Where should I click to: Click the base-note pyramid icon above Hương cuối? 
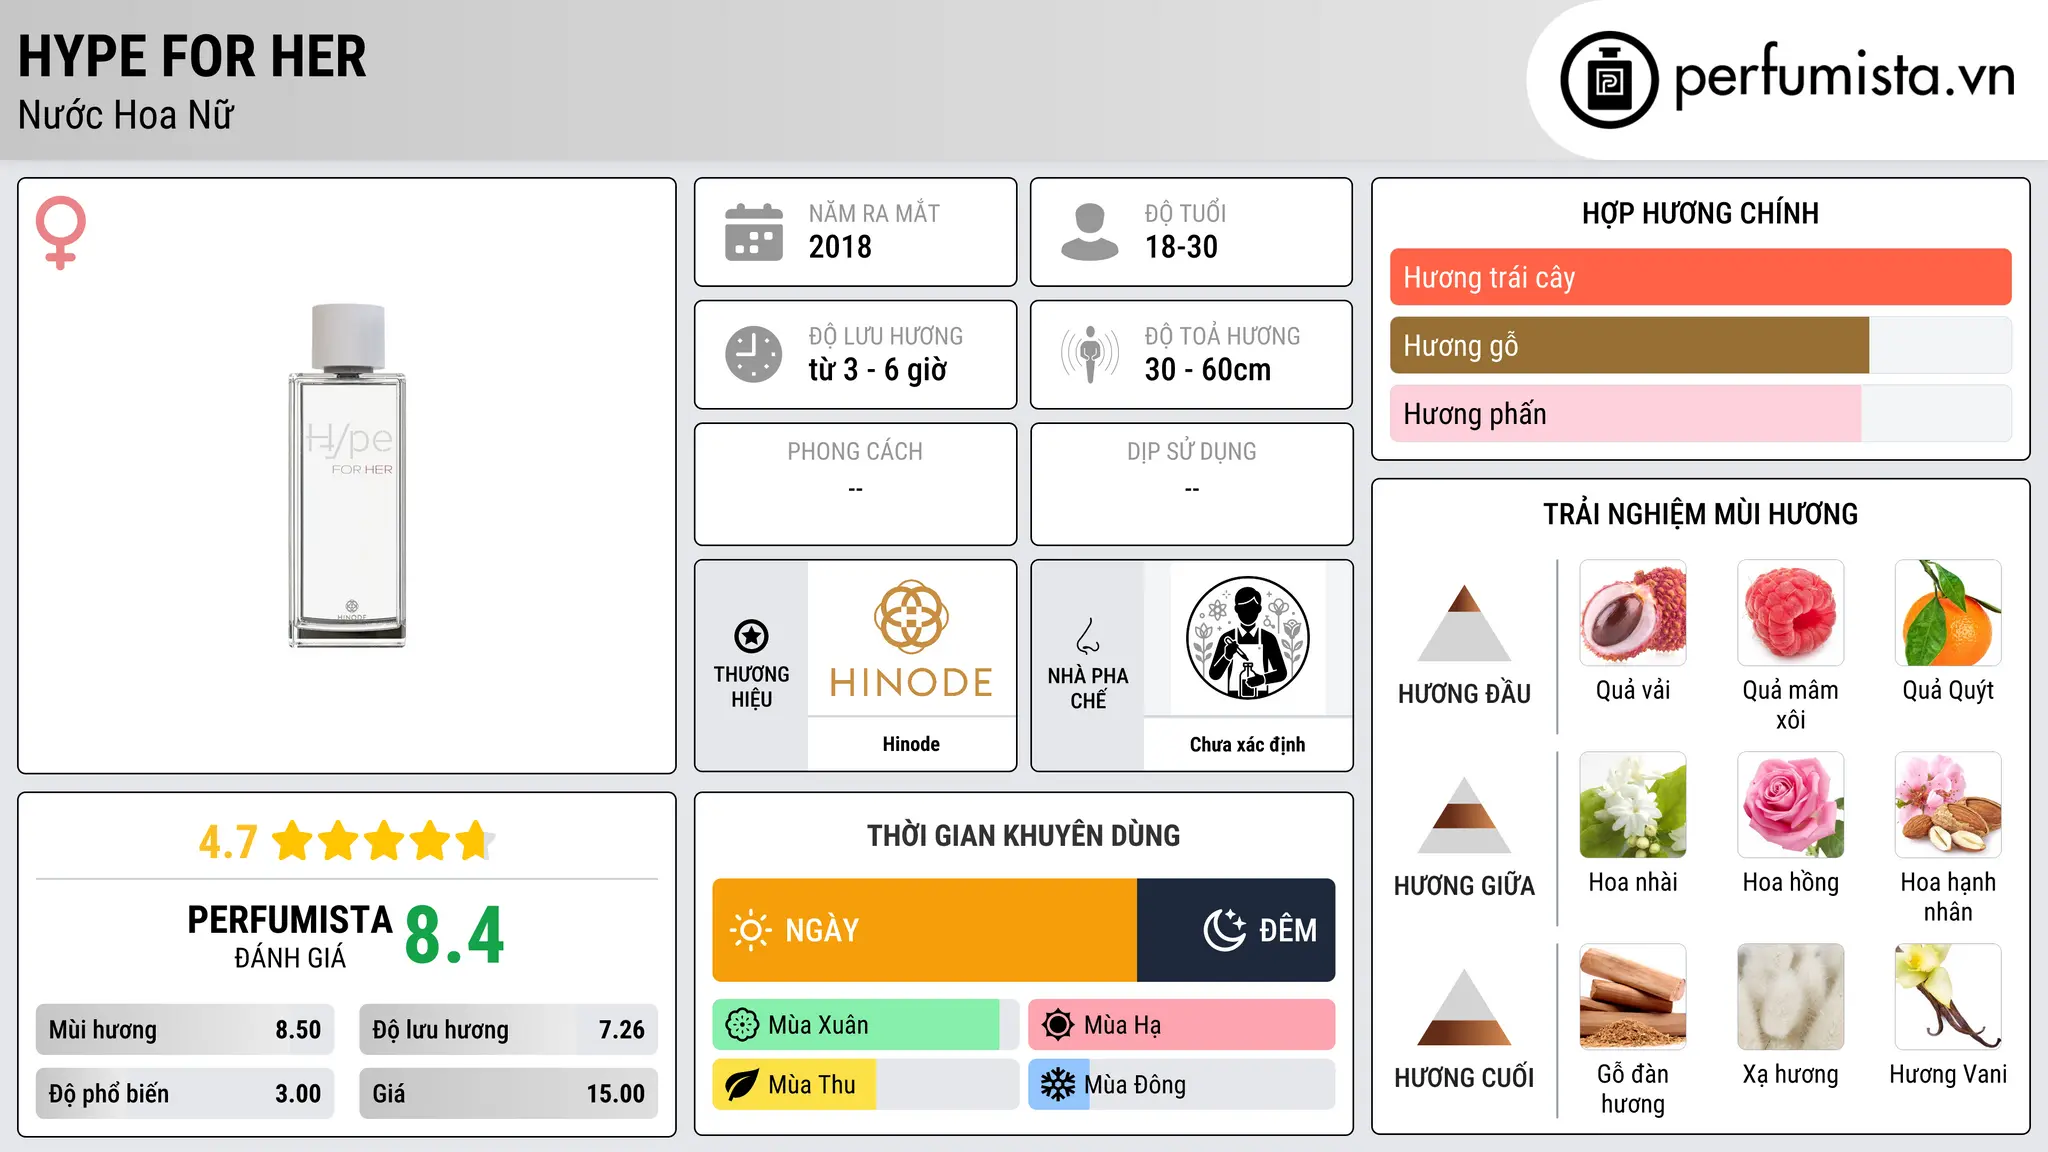1464,1007
